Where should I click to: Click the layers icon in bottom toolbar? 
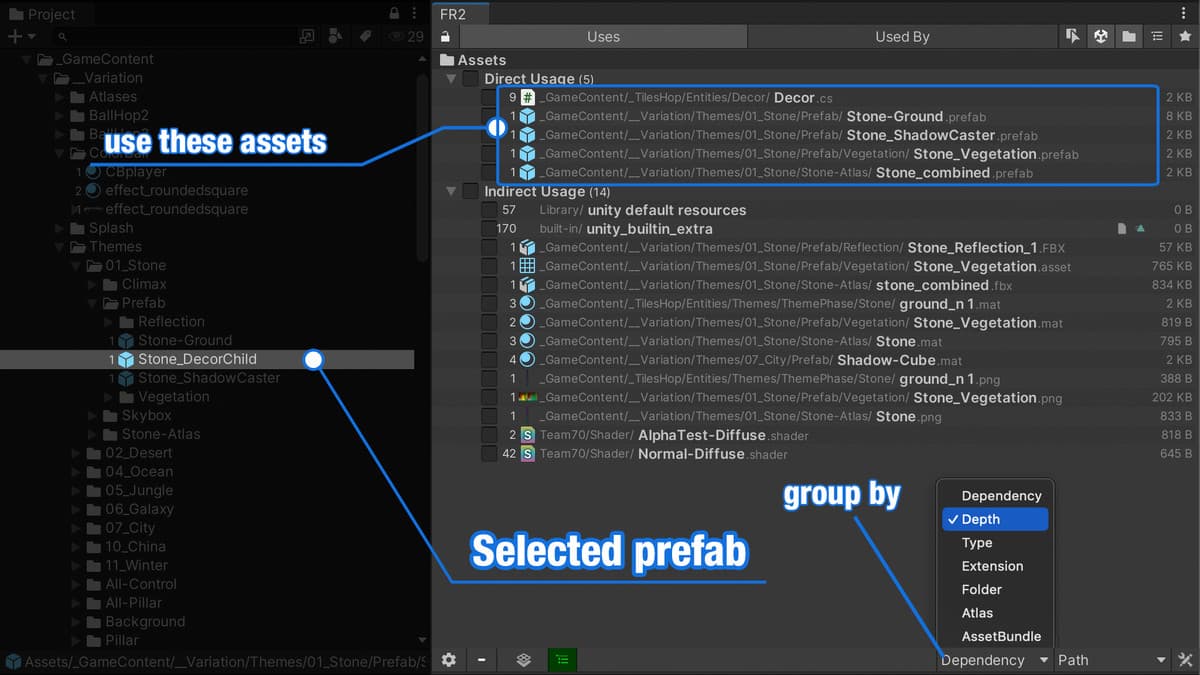[523, 660]
